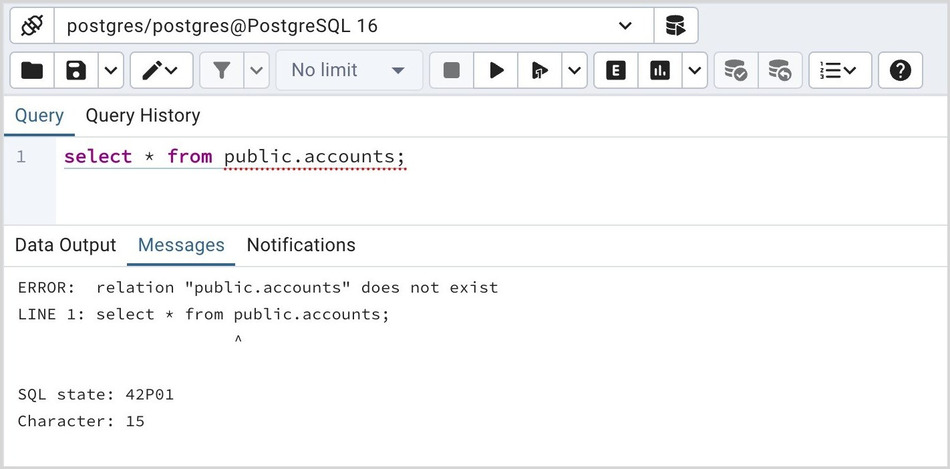Click the Save File icon
Viewport: 950px width, 469px height.
tap(76, 70)
